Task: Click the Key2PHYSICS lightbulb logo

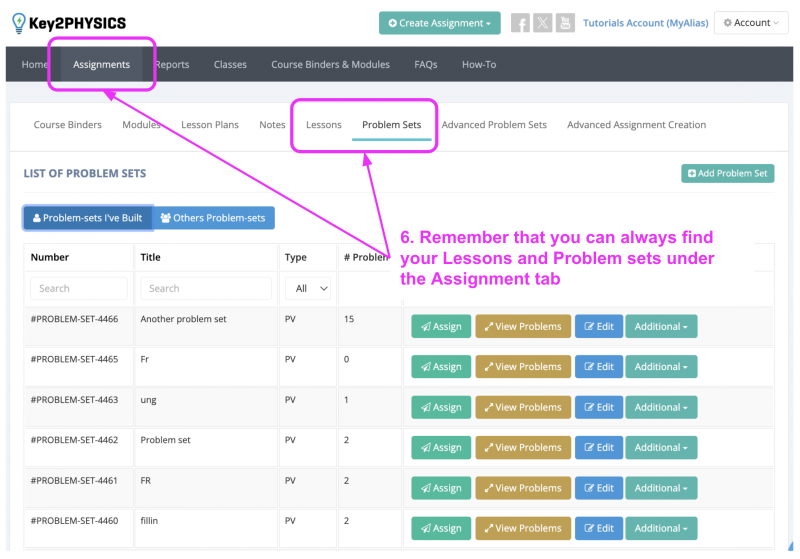Action: click(x=19, y=23)
